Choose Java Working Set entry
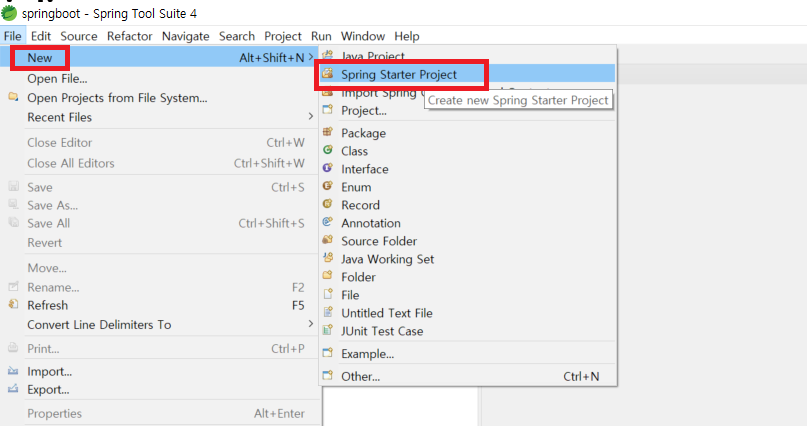This screenshot has width=807, height=426. pyautogui.click(x=467, y=259)
